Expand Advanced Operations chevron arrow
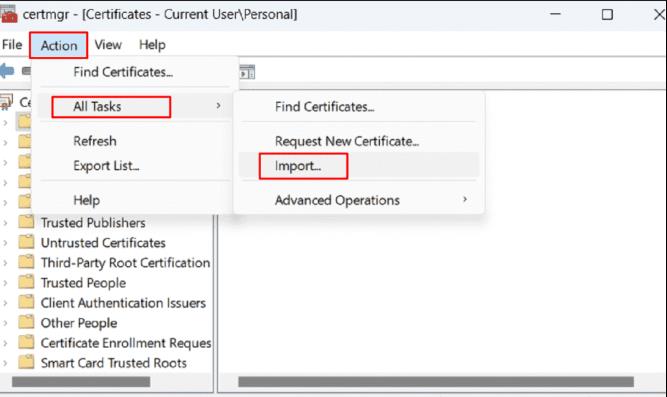Viewport: 667px width, 397px height. (x=465, y=199)
